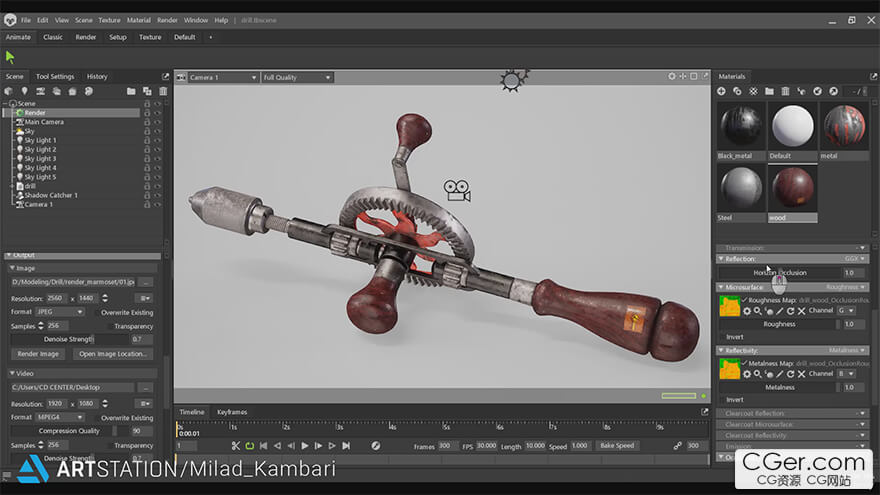This screenshot has height=495, width=880.
Task: Click the camera gizmo in viewport
Action: [x=457, y=191]
